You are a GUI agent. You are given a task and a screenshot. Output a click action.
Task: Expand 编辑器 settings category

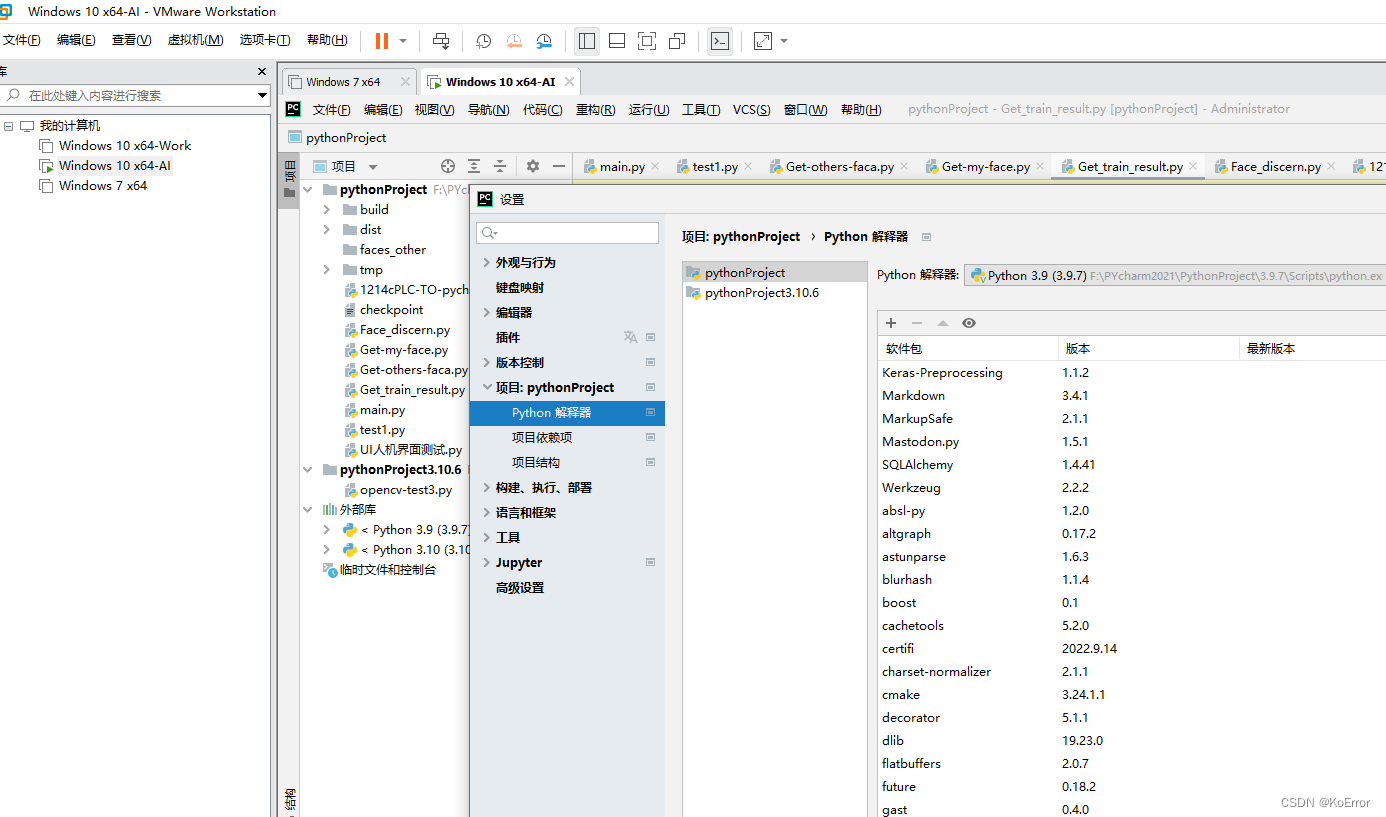487,313
